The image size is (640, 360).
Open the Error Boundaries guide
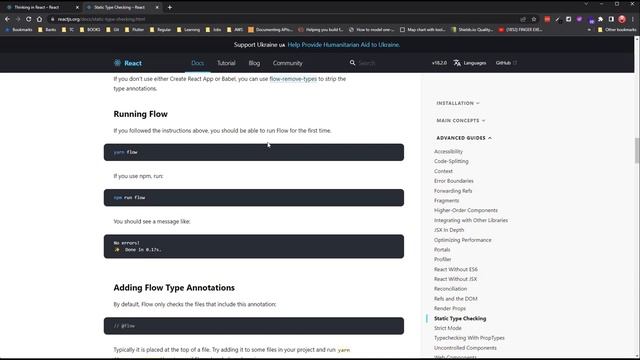click(x=453, y=181)
